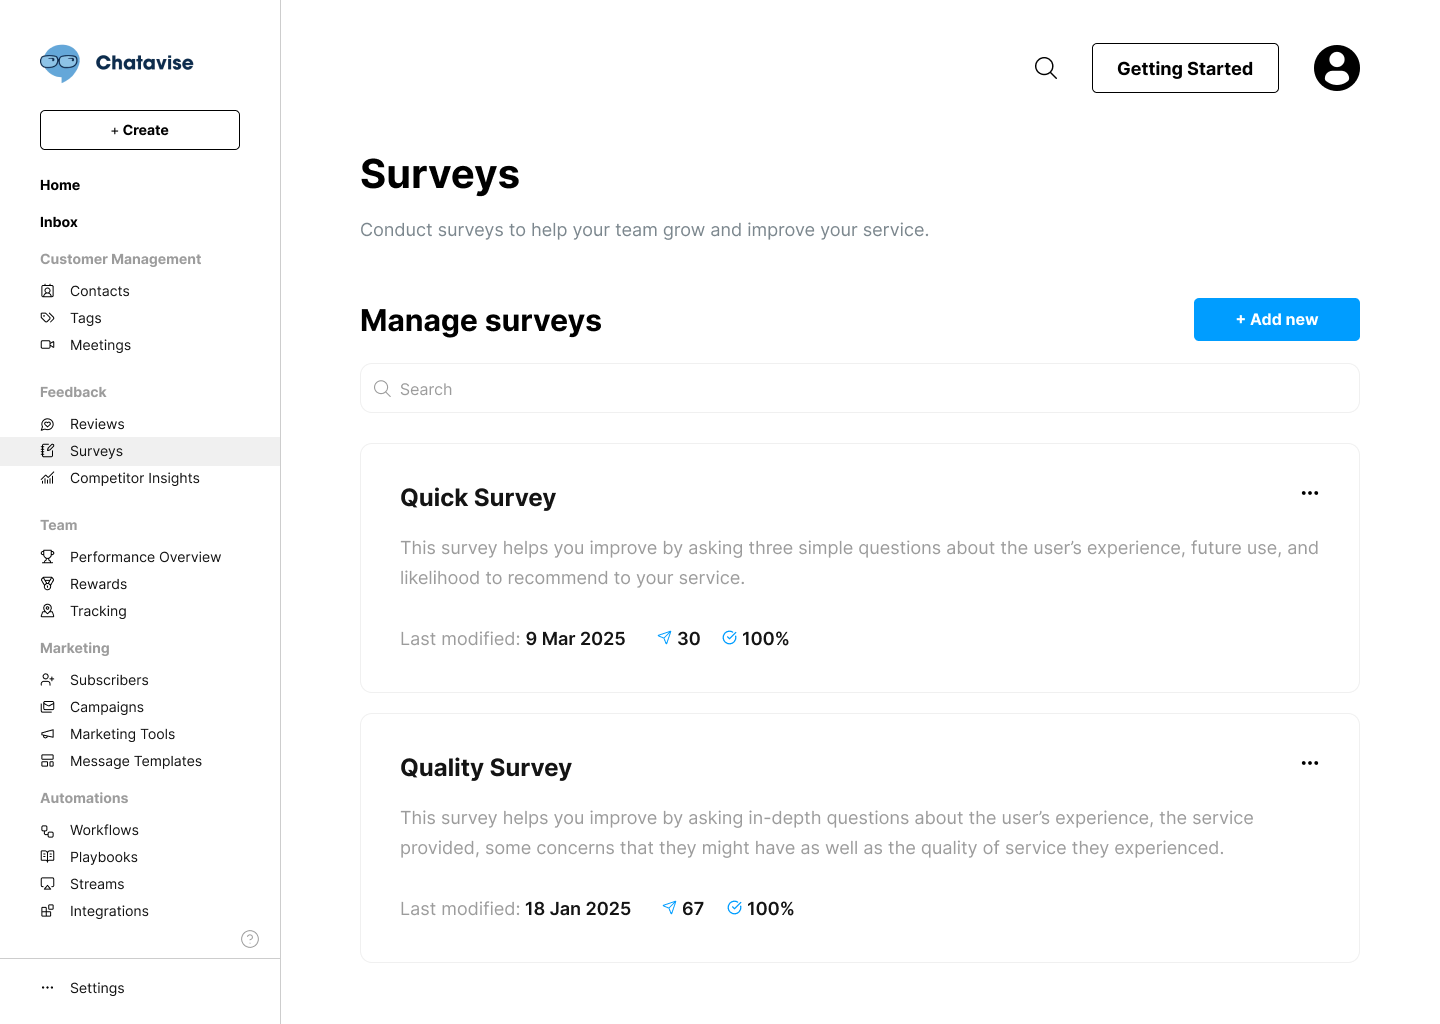Click the Getting Started button
Screen dimensions: 1440x1024
tap(1185, 68)
